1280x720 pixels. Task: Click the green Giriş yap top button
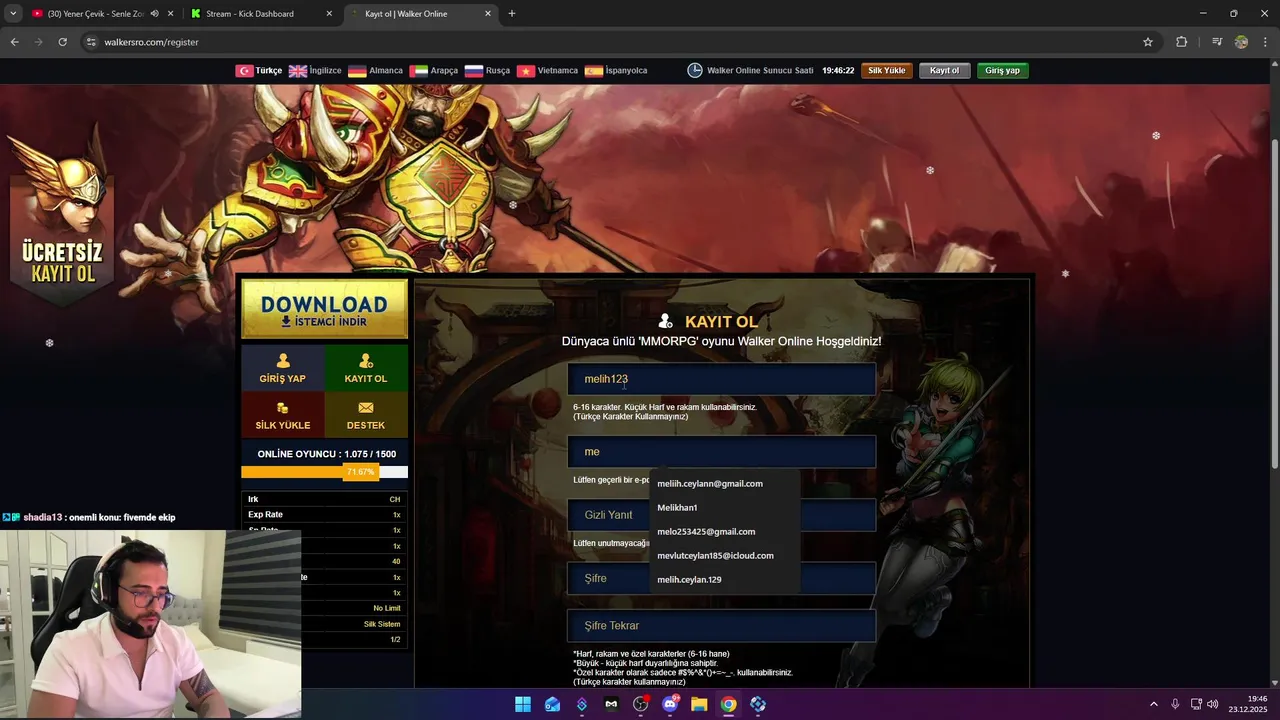(x=1003, y=71)
